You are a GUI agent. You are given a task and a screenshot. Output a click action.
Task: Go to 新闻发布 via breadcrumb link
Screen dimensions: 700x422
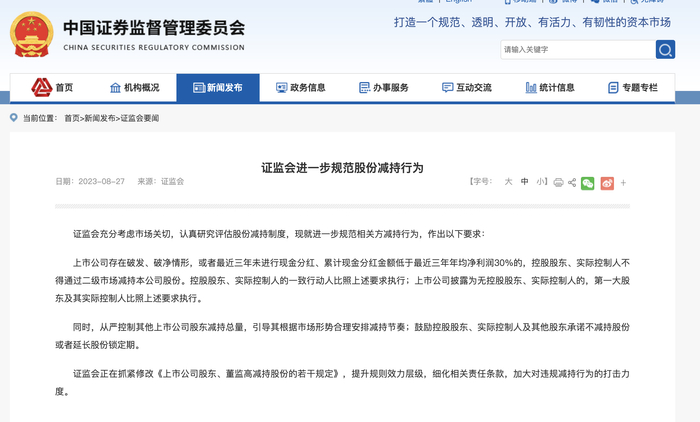pos(100,118)
